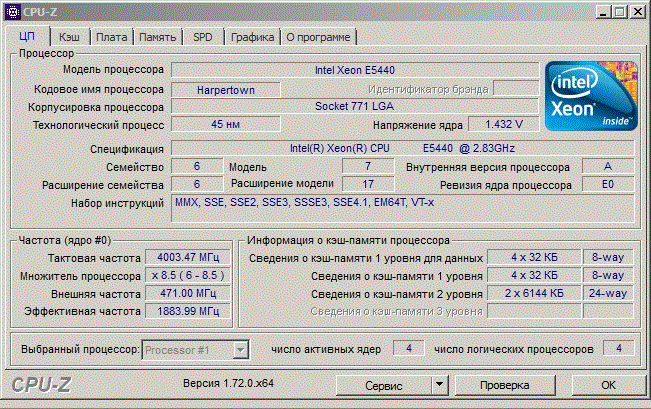Click the MMX, SSE instruction set field
Viewport: 651px width, 409px height.
click(x=403, y=208)
